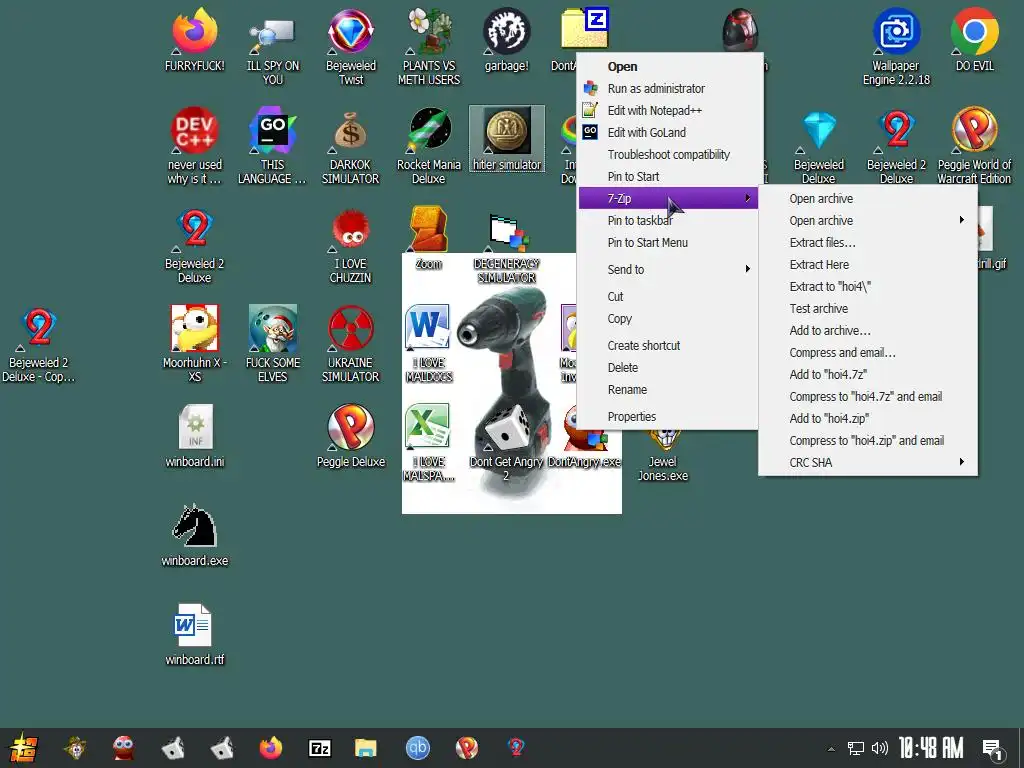Screen dimensions: 1024x768
Task: Choose Run as administrator
Action: 668,88
